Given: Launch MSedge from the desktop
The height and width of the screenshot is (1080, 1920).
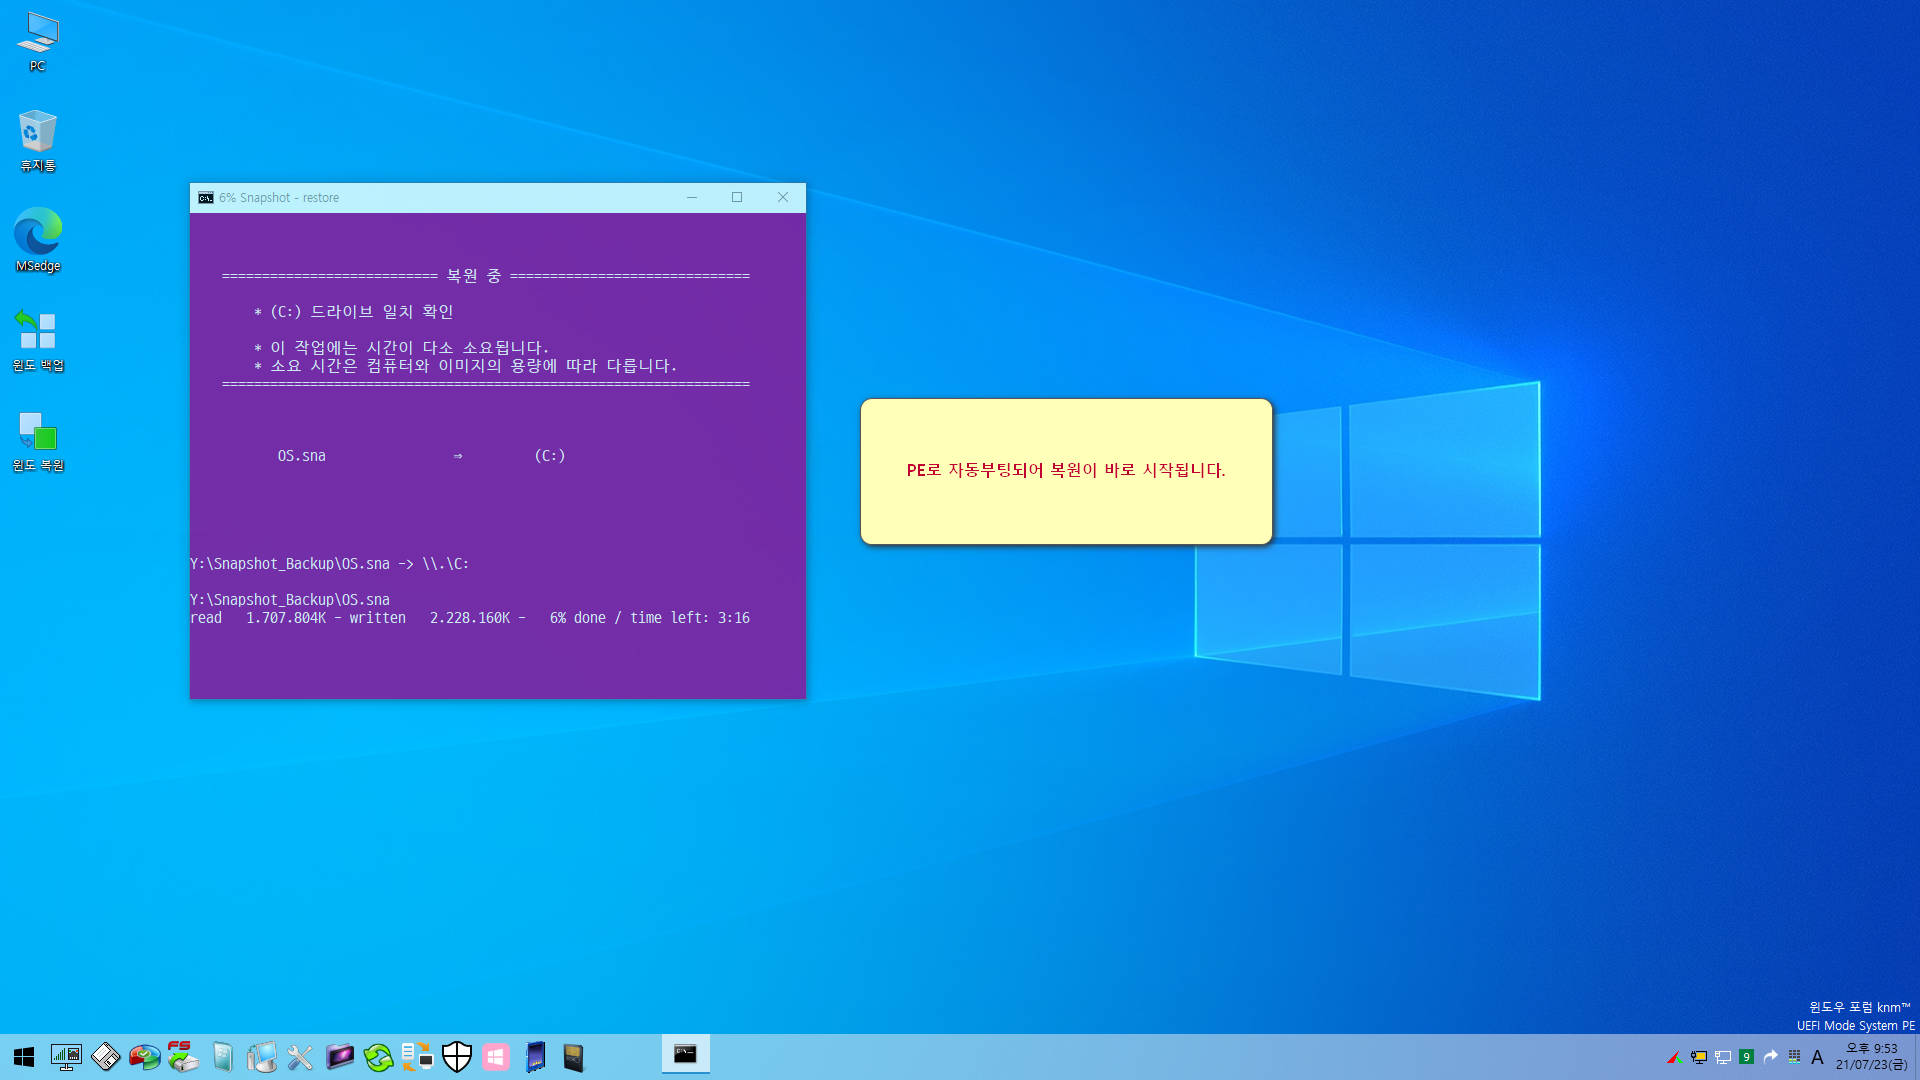Looking at the screenshot, I should point(38,240).
